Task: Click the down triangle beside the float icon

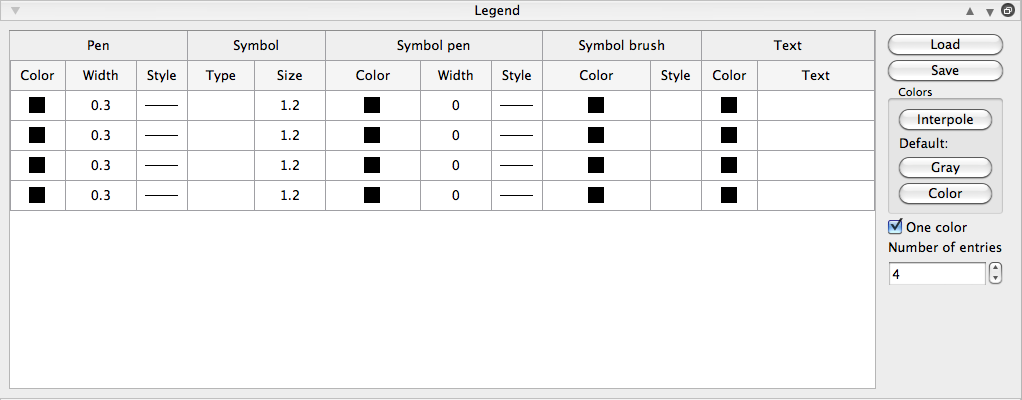Action: (x=989, y=12)
